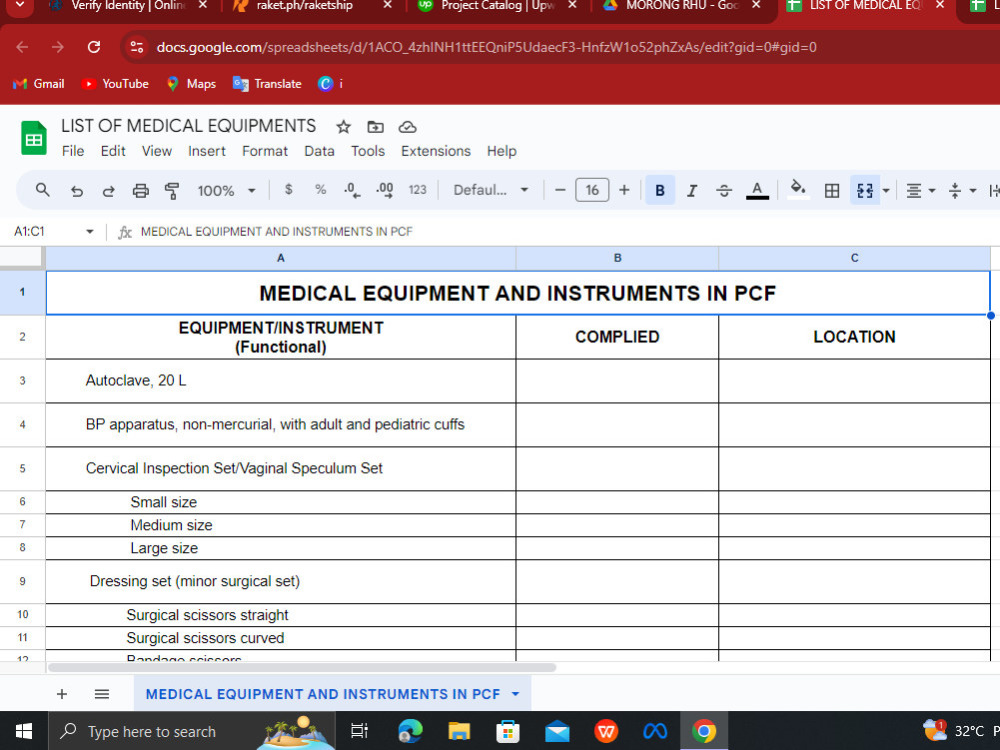Open the Windows Start menu
The image size is (1000, 750).
pyautogui.click(x=24, y=731)
